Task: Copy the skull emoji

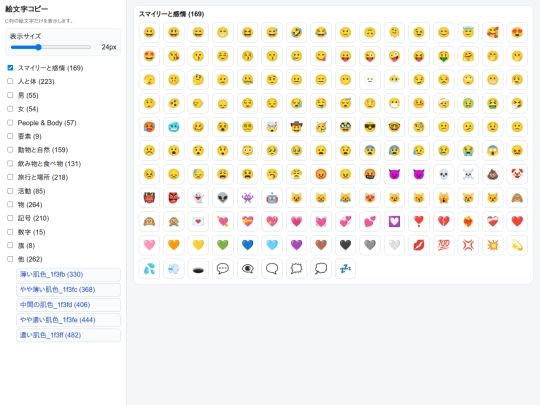Action: [x=444, y=174]
